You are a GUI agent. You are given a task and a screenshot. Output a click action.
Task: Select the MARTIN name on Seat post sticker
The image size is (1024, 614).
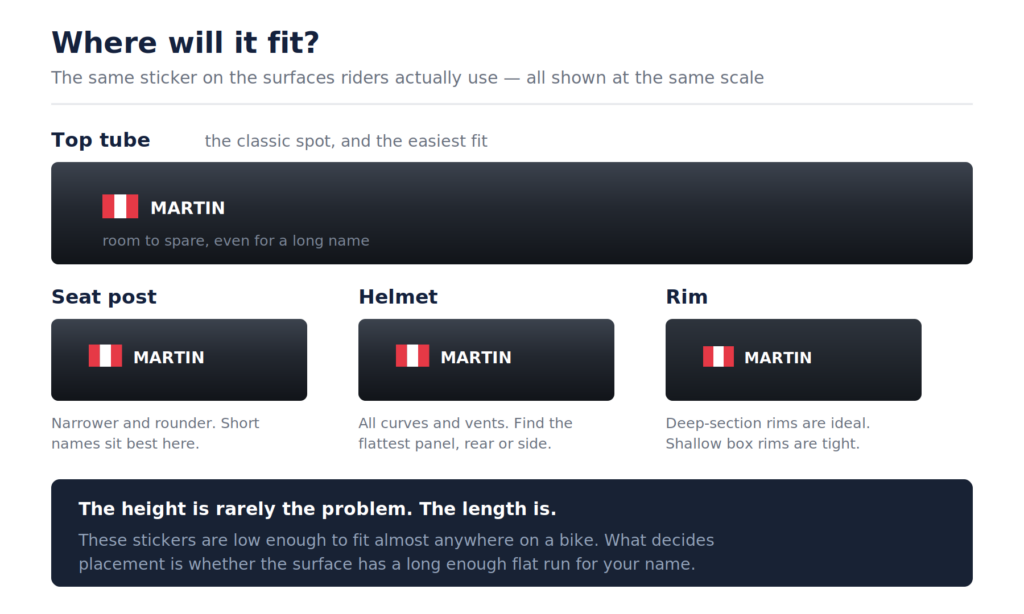(x=168, y=357)
